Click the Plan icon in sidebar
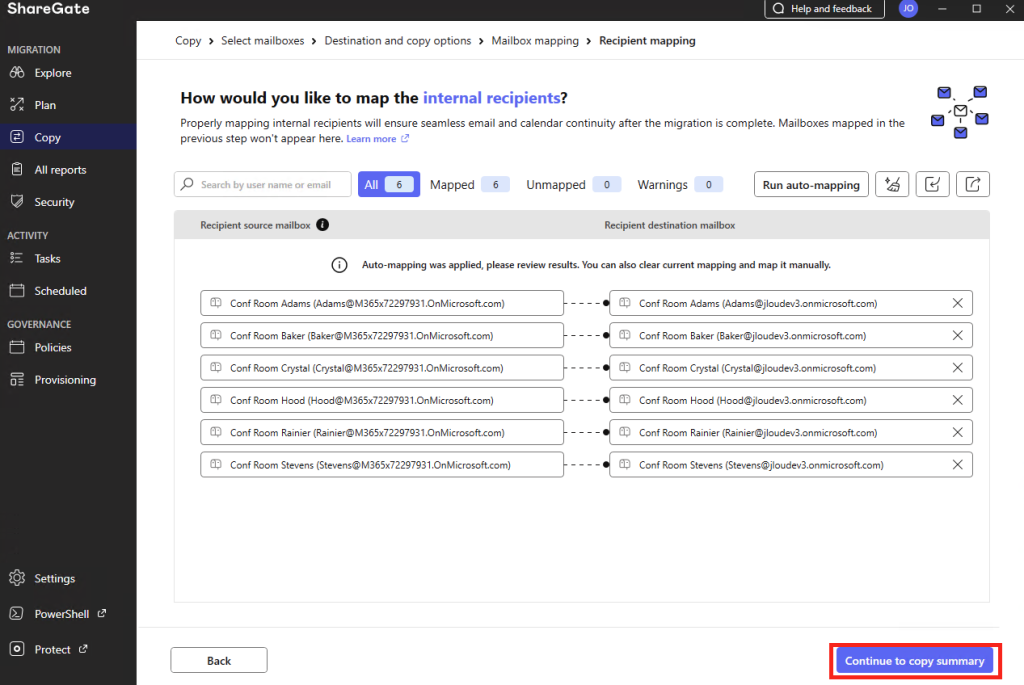Viewport: 1024px width, 685px height. tap(17, 104)
